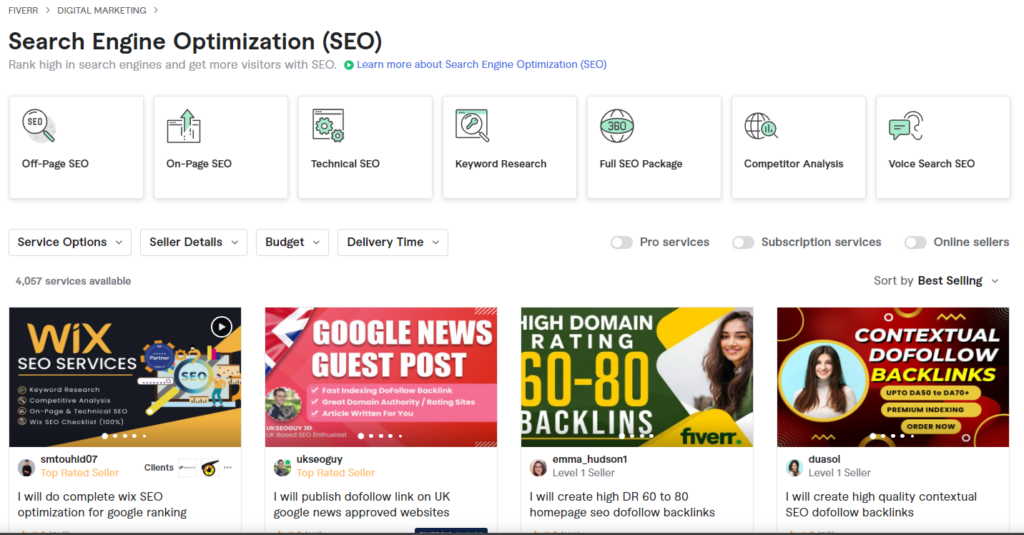Toggle Pro services switch
Screen dimensions: 1024x535
point(622,242)
